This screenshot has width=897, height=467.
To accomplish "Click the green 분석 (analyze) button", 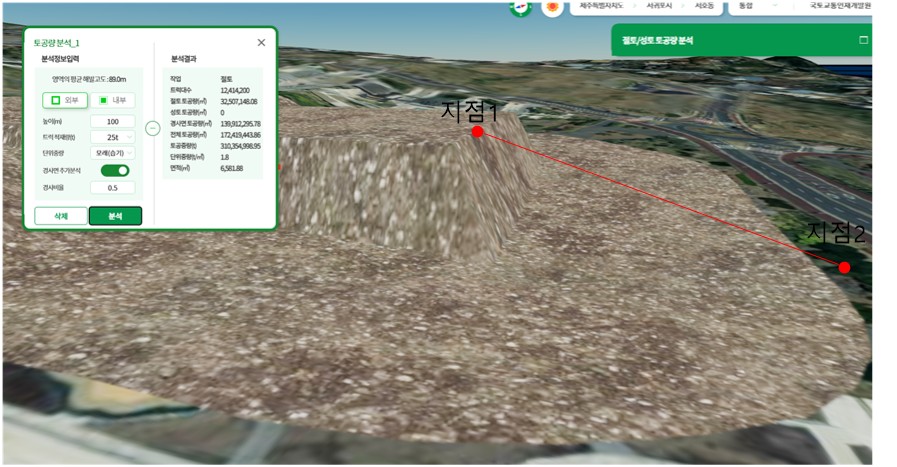I will coord(115,216).
